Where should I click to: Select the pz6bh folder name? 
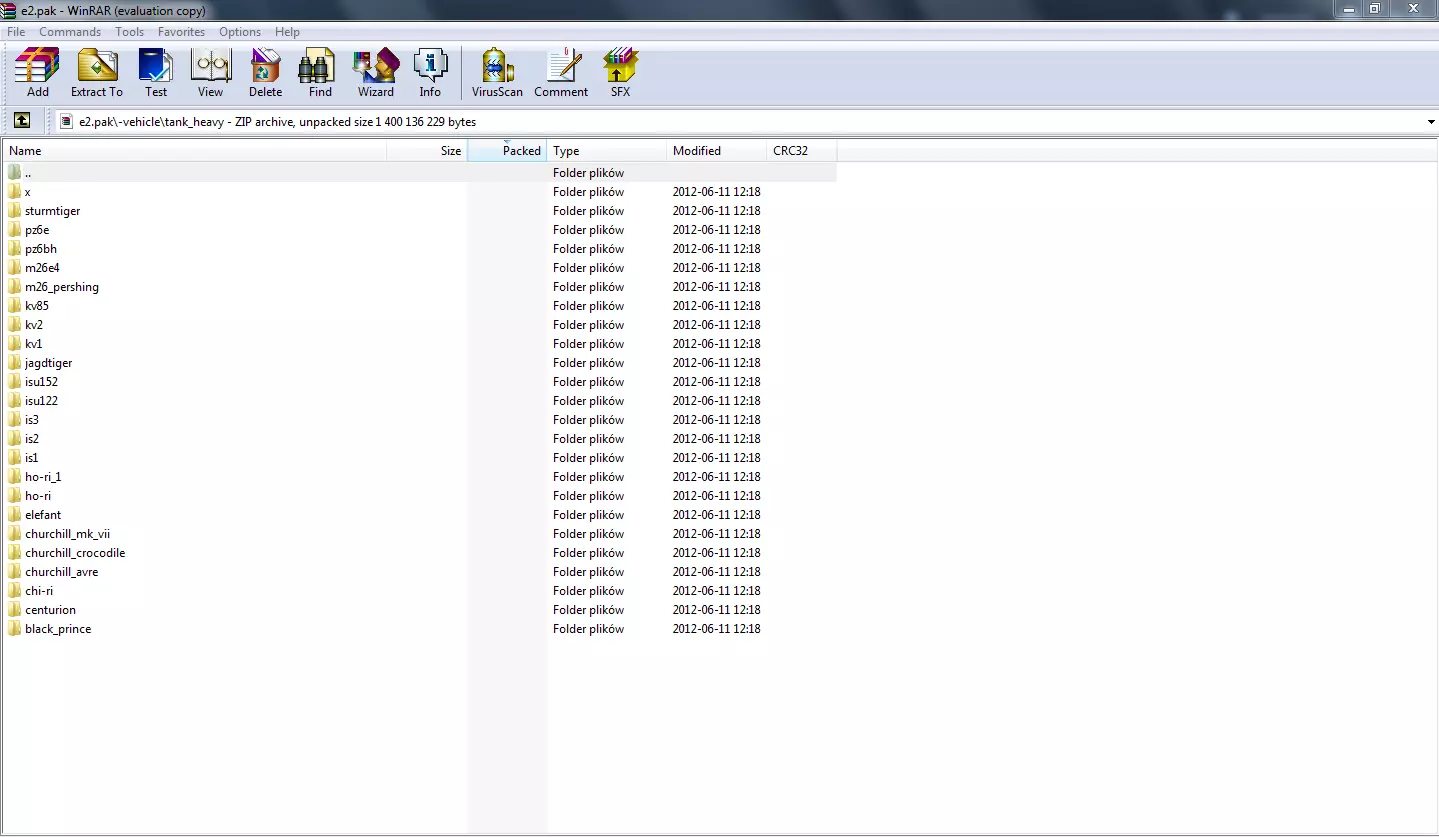click(x=41, y=249)
